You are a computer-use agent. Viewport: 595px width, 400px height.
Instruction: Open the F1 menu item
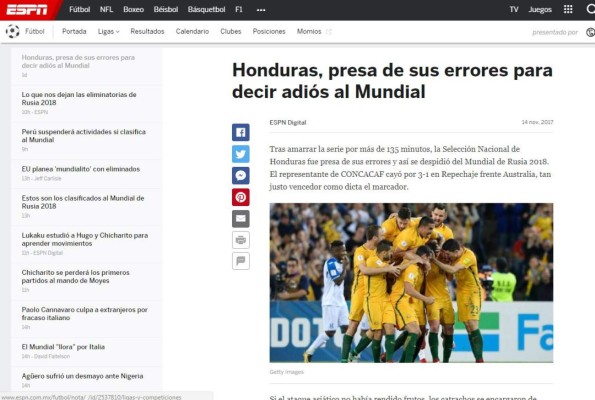pyautogui.click(x=239, y=9)
